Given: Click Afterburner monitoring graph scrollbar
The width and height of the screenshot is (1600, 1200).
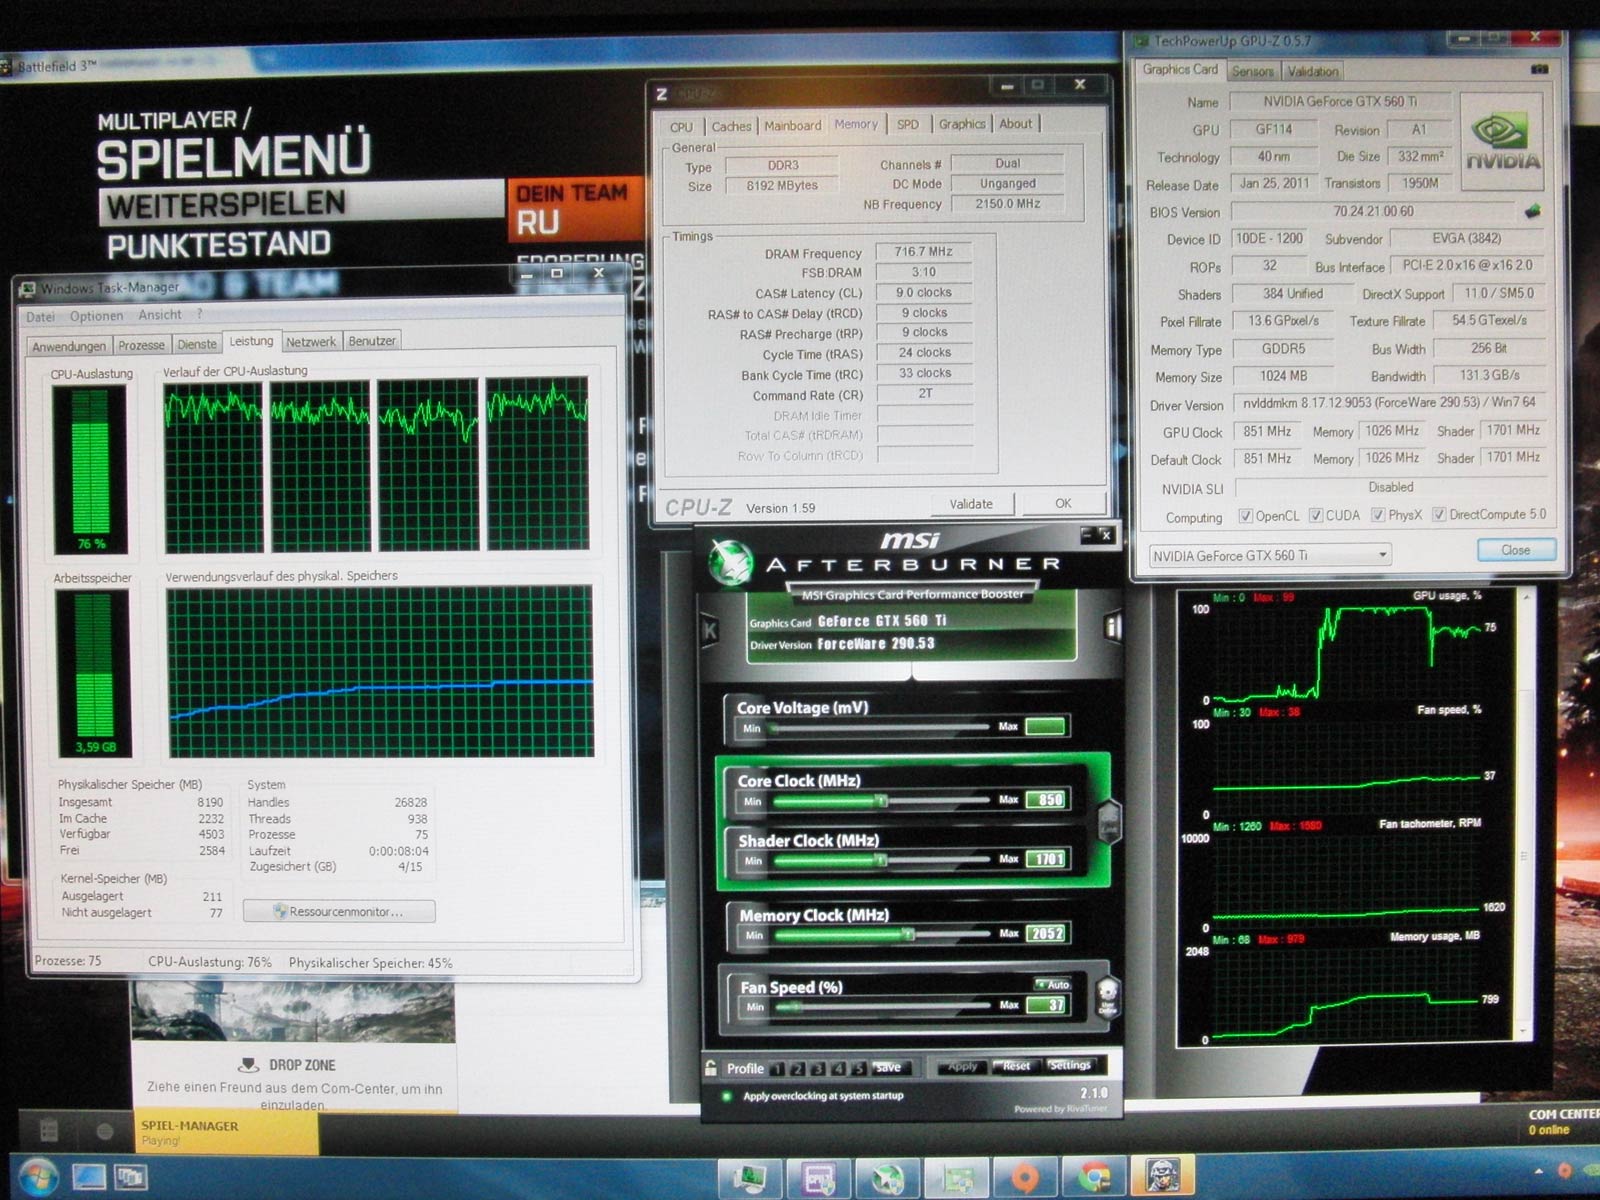Looking at the screenshot, I should tap(1525, 815).
